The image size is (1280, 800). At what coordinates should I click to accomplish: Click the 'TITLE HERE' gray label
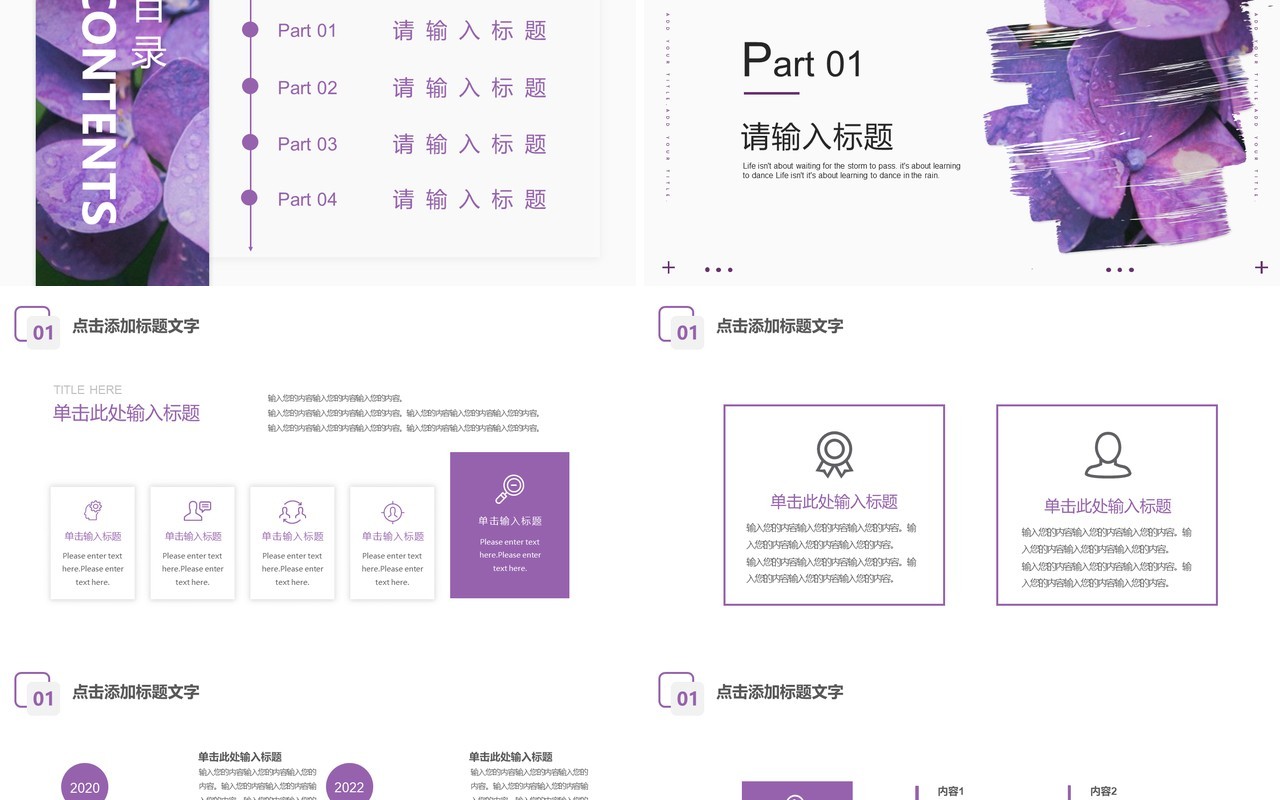click(88, 390)
